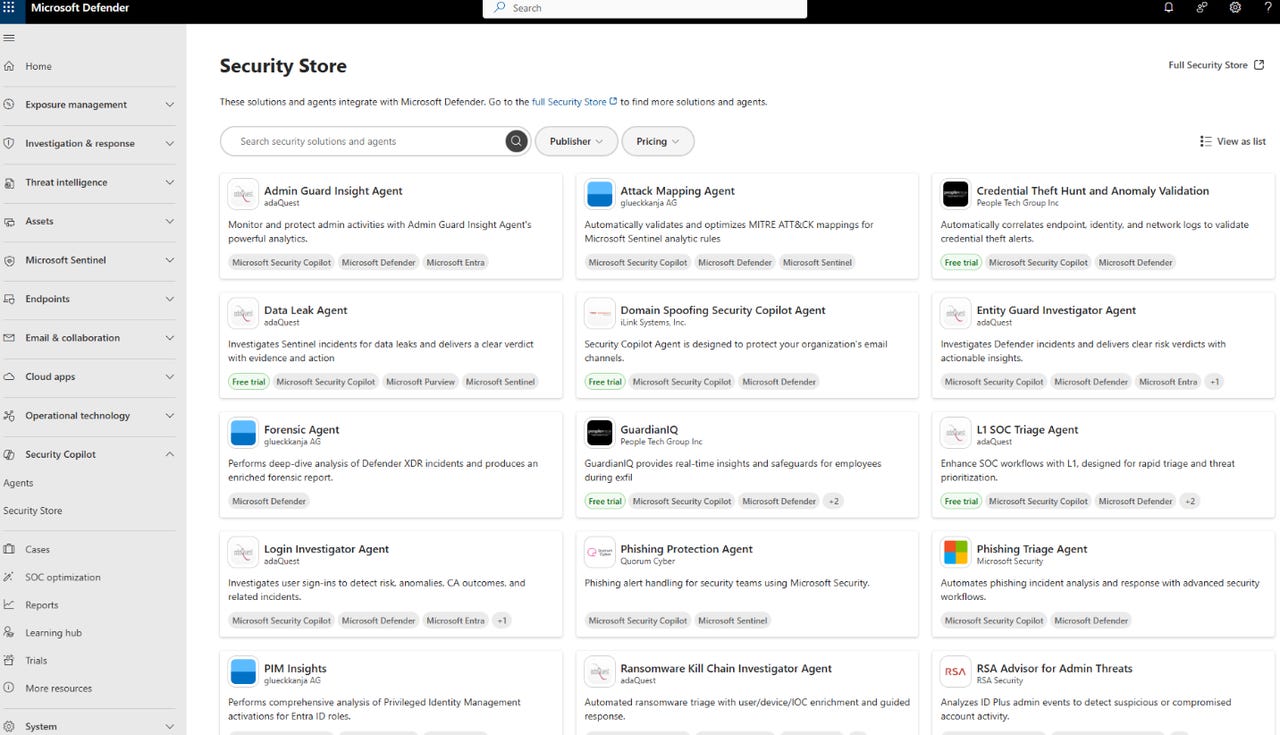Open the app launcher waffle icon
This screenshot has height=735, width=1280.
pyautogui.click(x=9, y=8)
